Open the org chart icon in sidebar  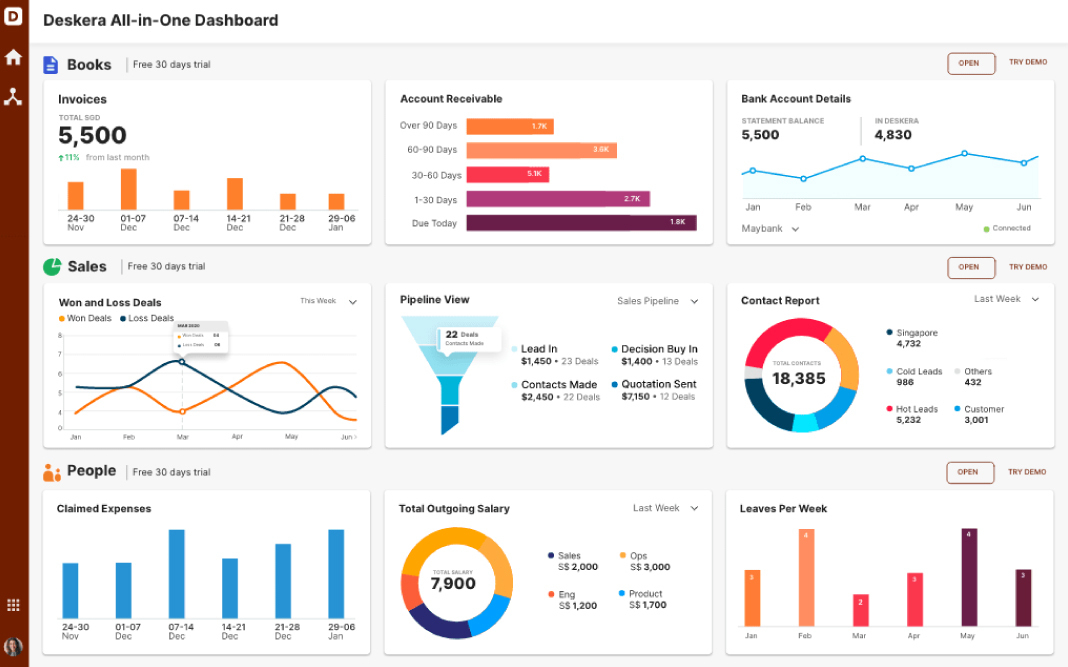[x=14, y=98]
